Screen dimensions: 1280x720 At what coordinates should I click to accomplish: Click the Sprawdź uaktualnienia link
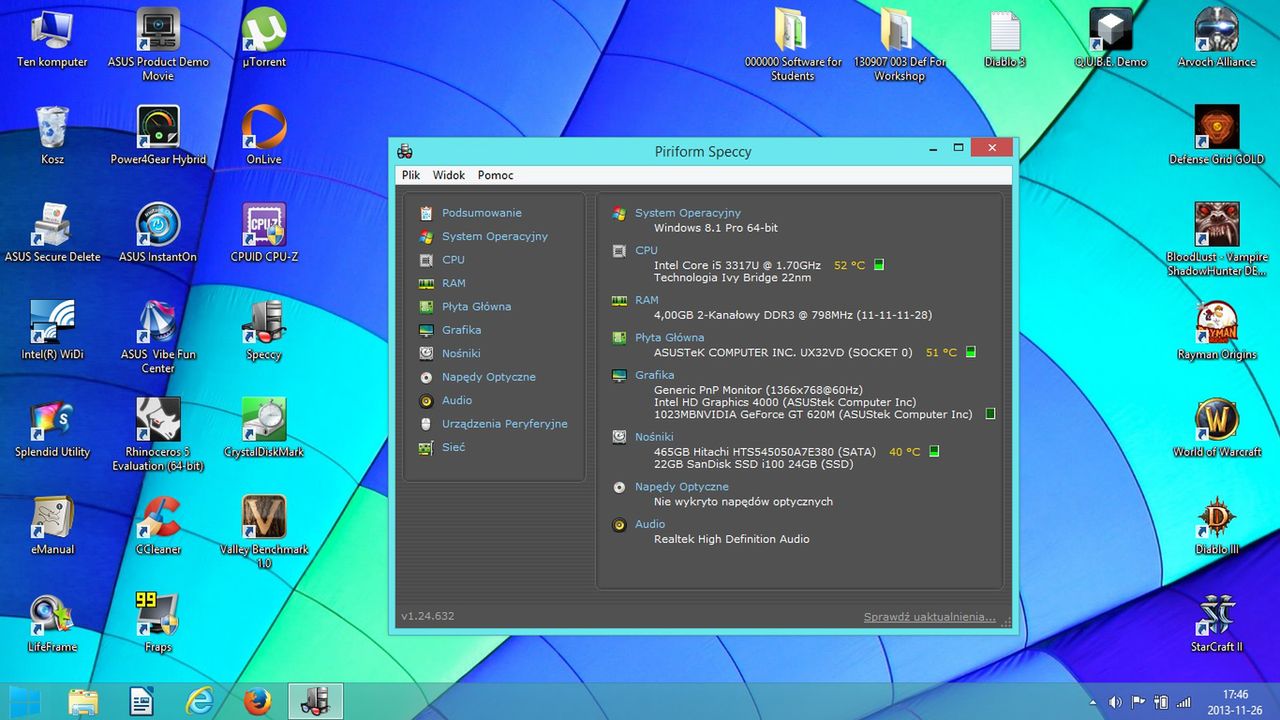(930, 617)
